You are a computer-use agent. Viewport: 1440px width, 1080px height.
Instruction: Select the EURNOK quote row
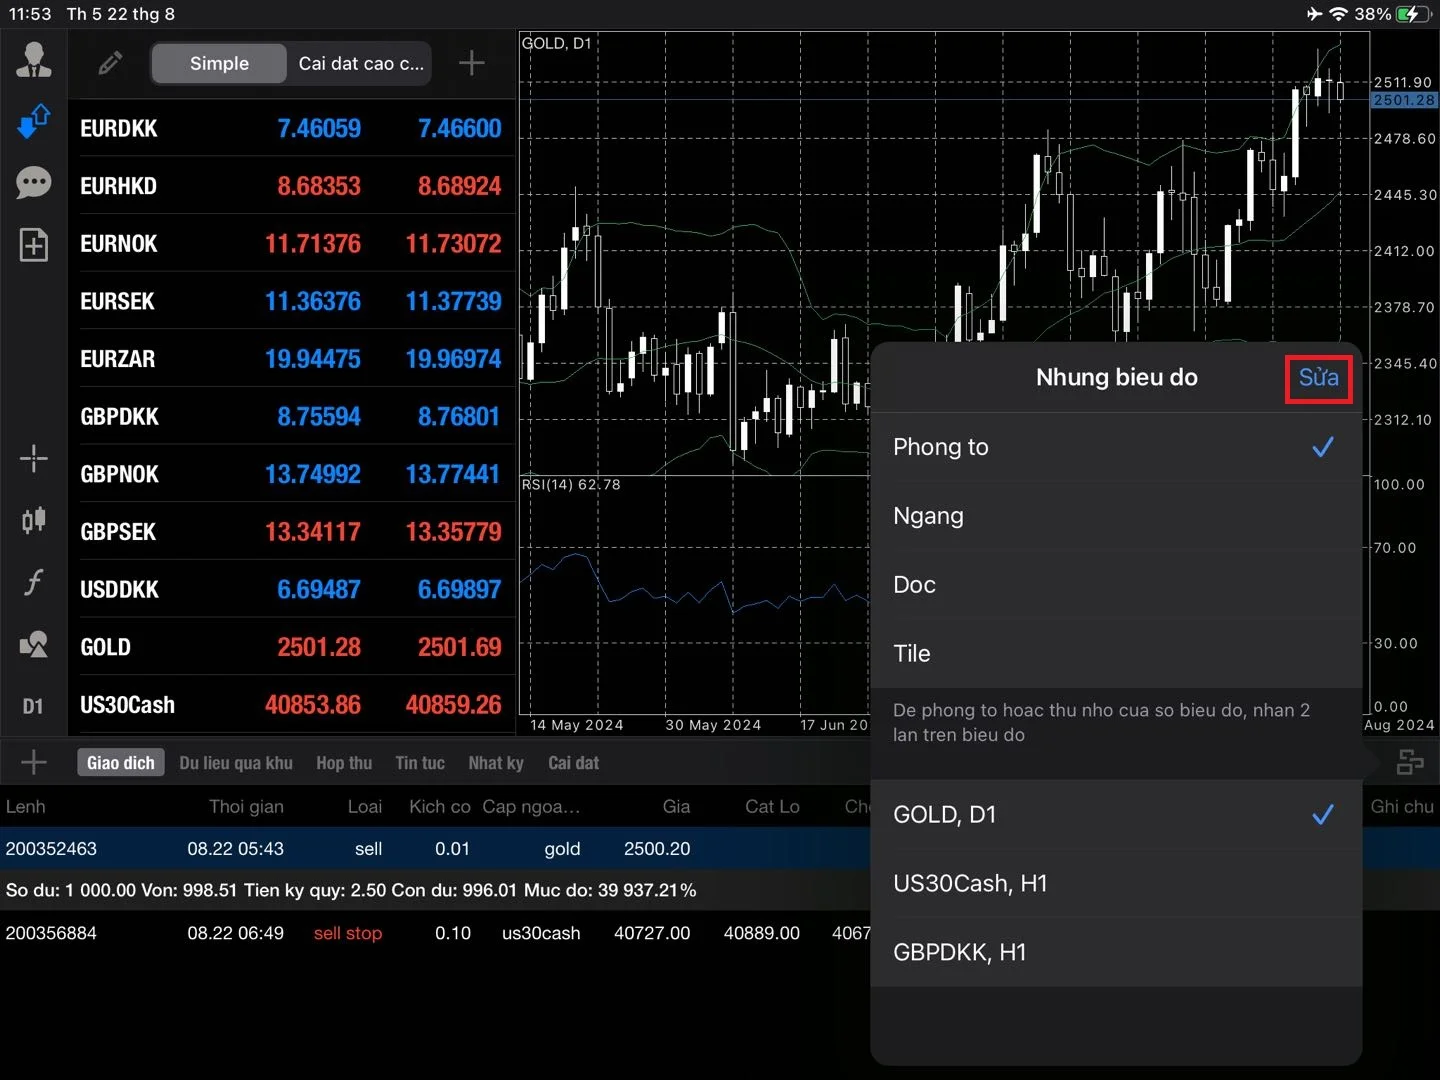point(292,244)
